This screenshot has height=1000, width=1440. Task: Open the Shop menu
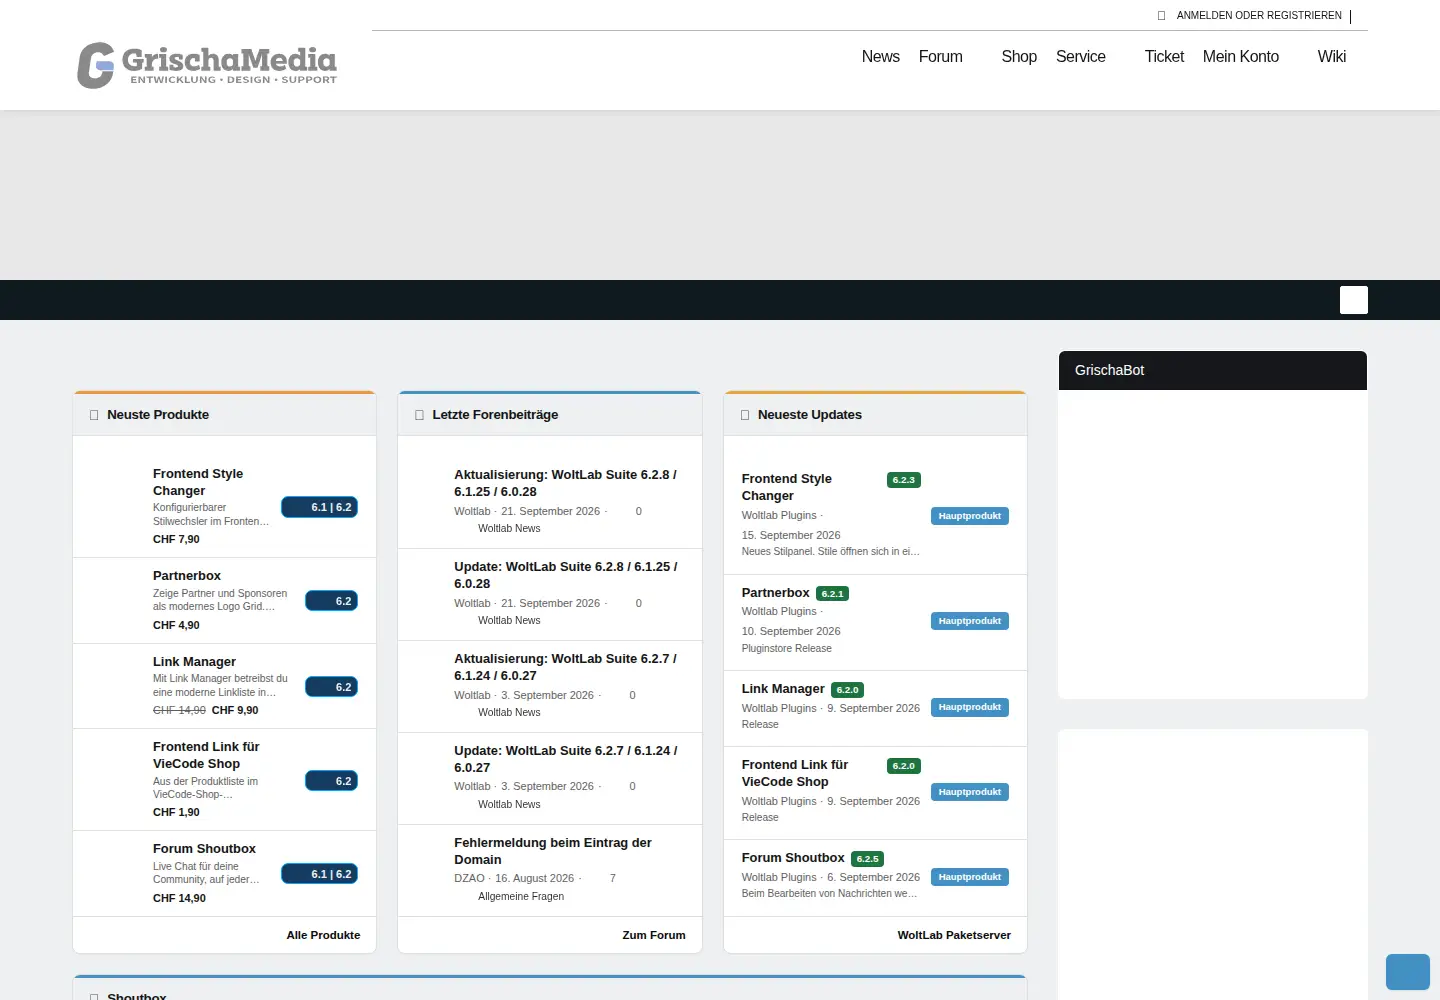[1019, 57]
